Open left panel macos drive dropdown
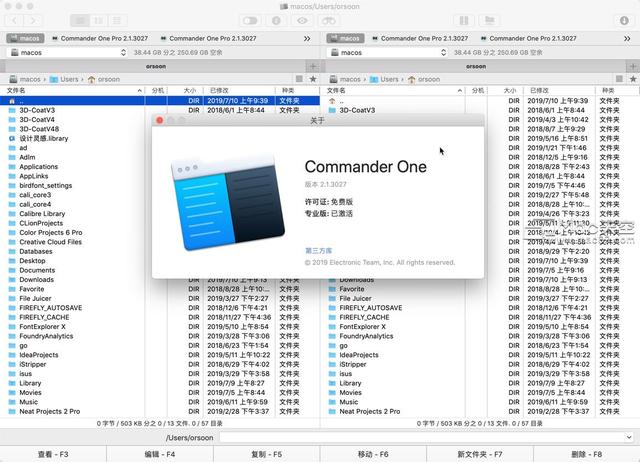The width and height of the screenshot is (640, 462). (x=67, y=52)
